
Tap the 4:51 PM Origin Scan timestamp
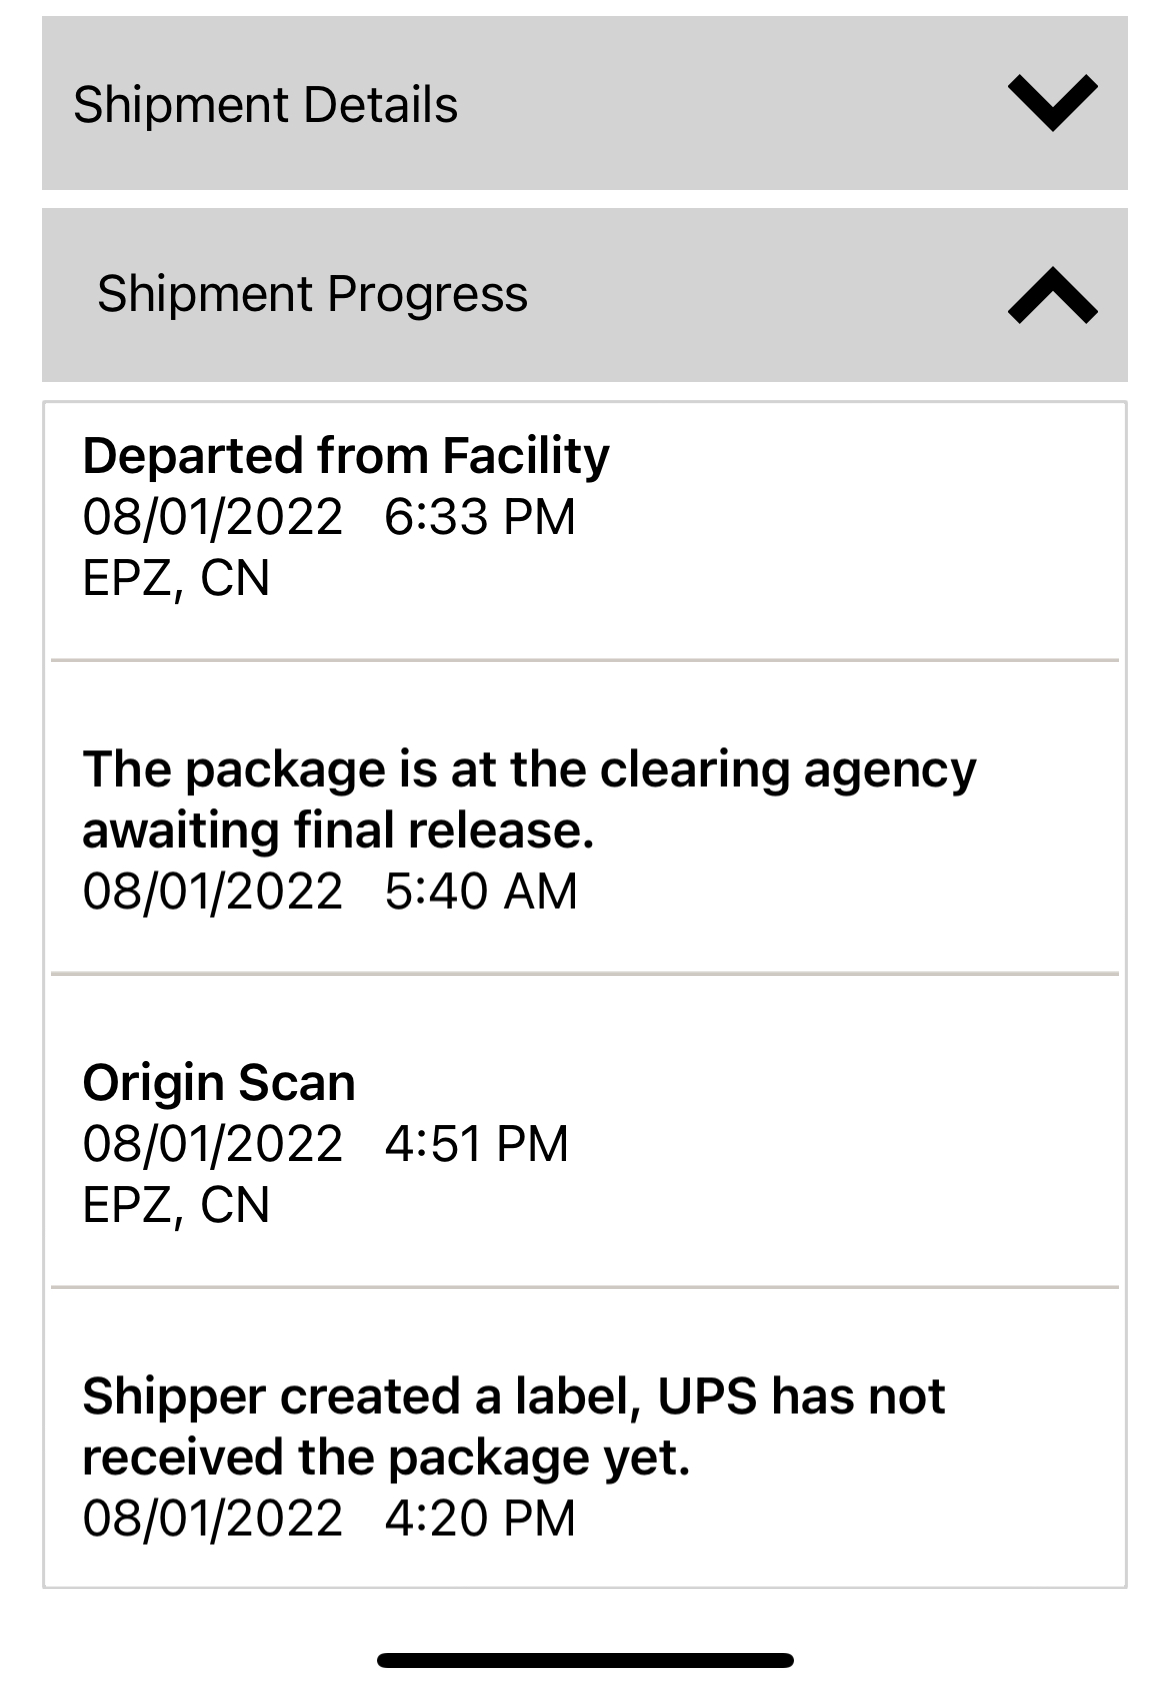coord(476,1143)
